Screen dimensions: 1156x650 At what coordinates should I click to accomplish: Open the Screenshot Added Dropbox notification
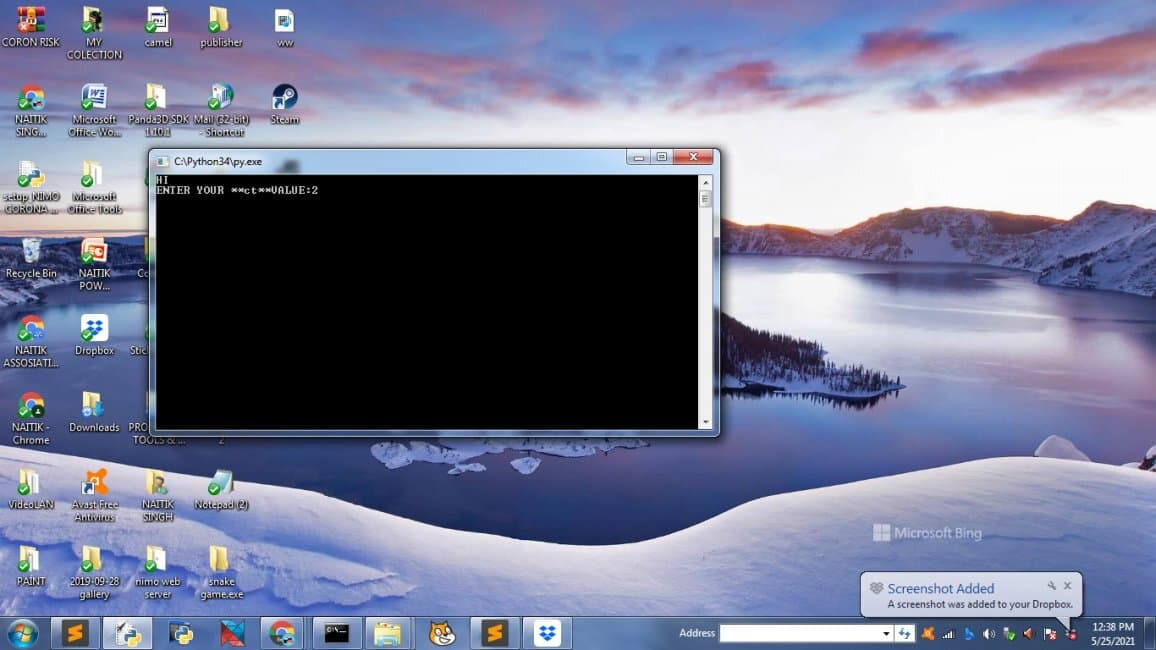tap(971, 595)
